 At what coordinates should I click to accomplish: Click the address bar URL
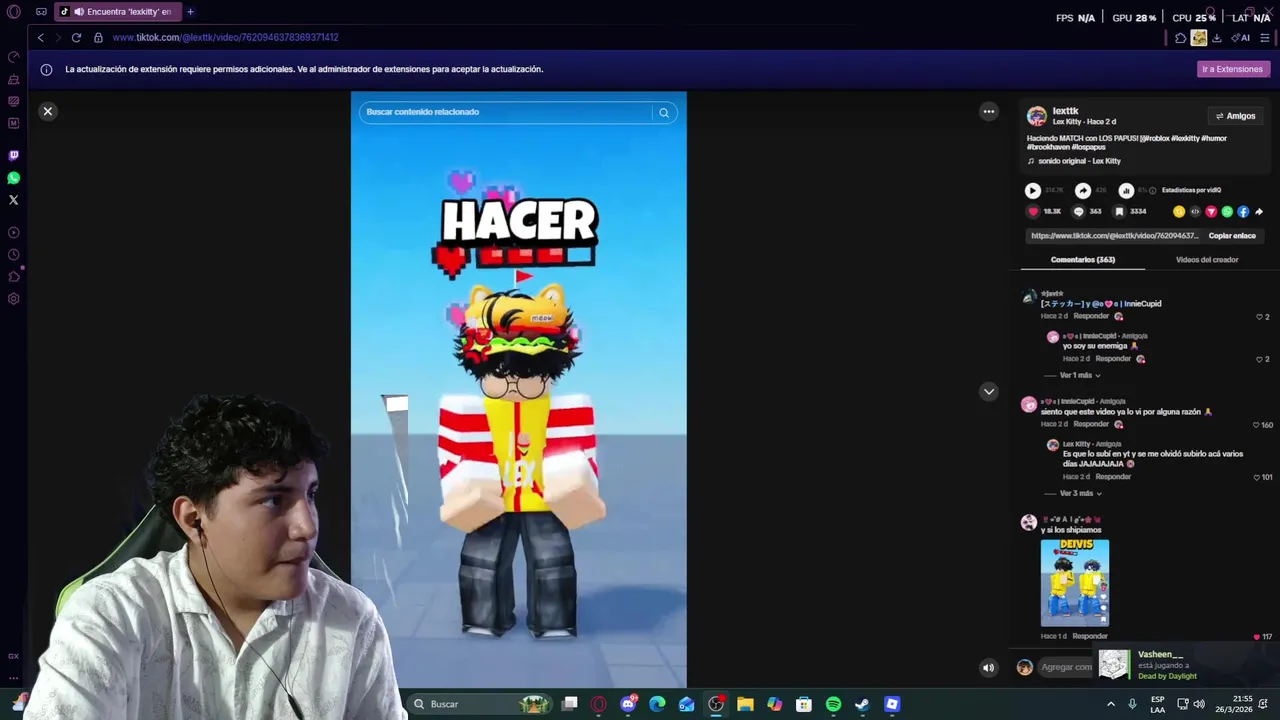click(225, 37)
